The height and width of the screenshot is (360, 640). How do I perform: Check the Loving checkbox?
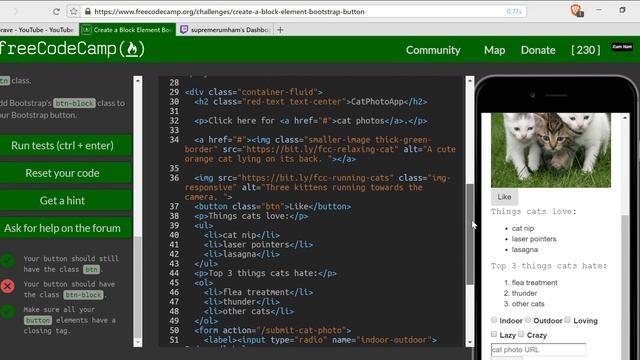pyautogui.click(x=568, y=320)
